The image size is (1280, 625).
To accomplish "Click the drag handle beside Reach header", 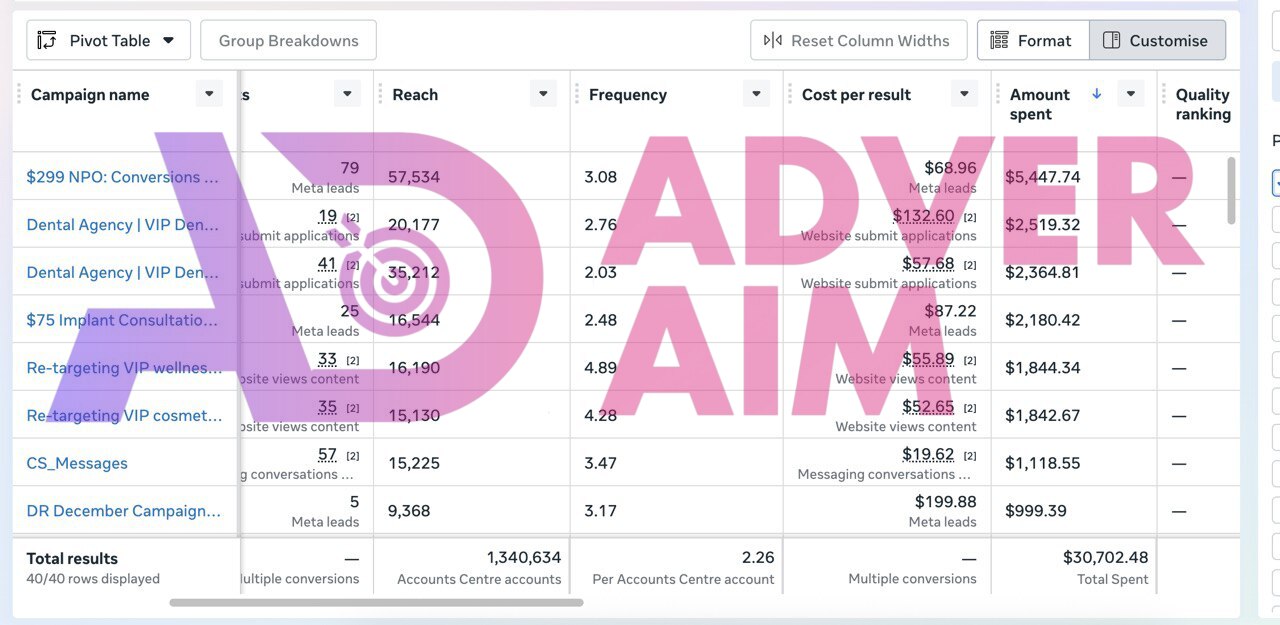I will point(380,95).
